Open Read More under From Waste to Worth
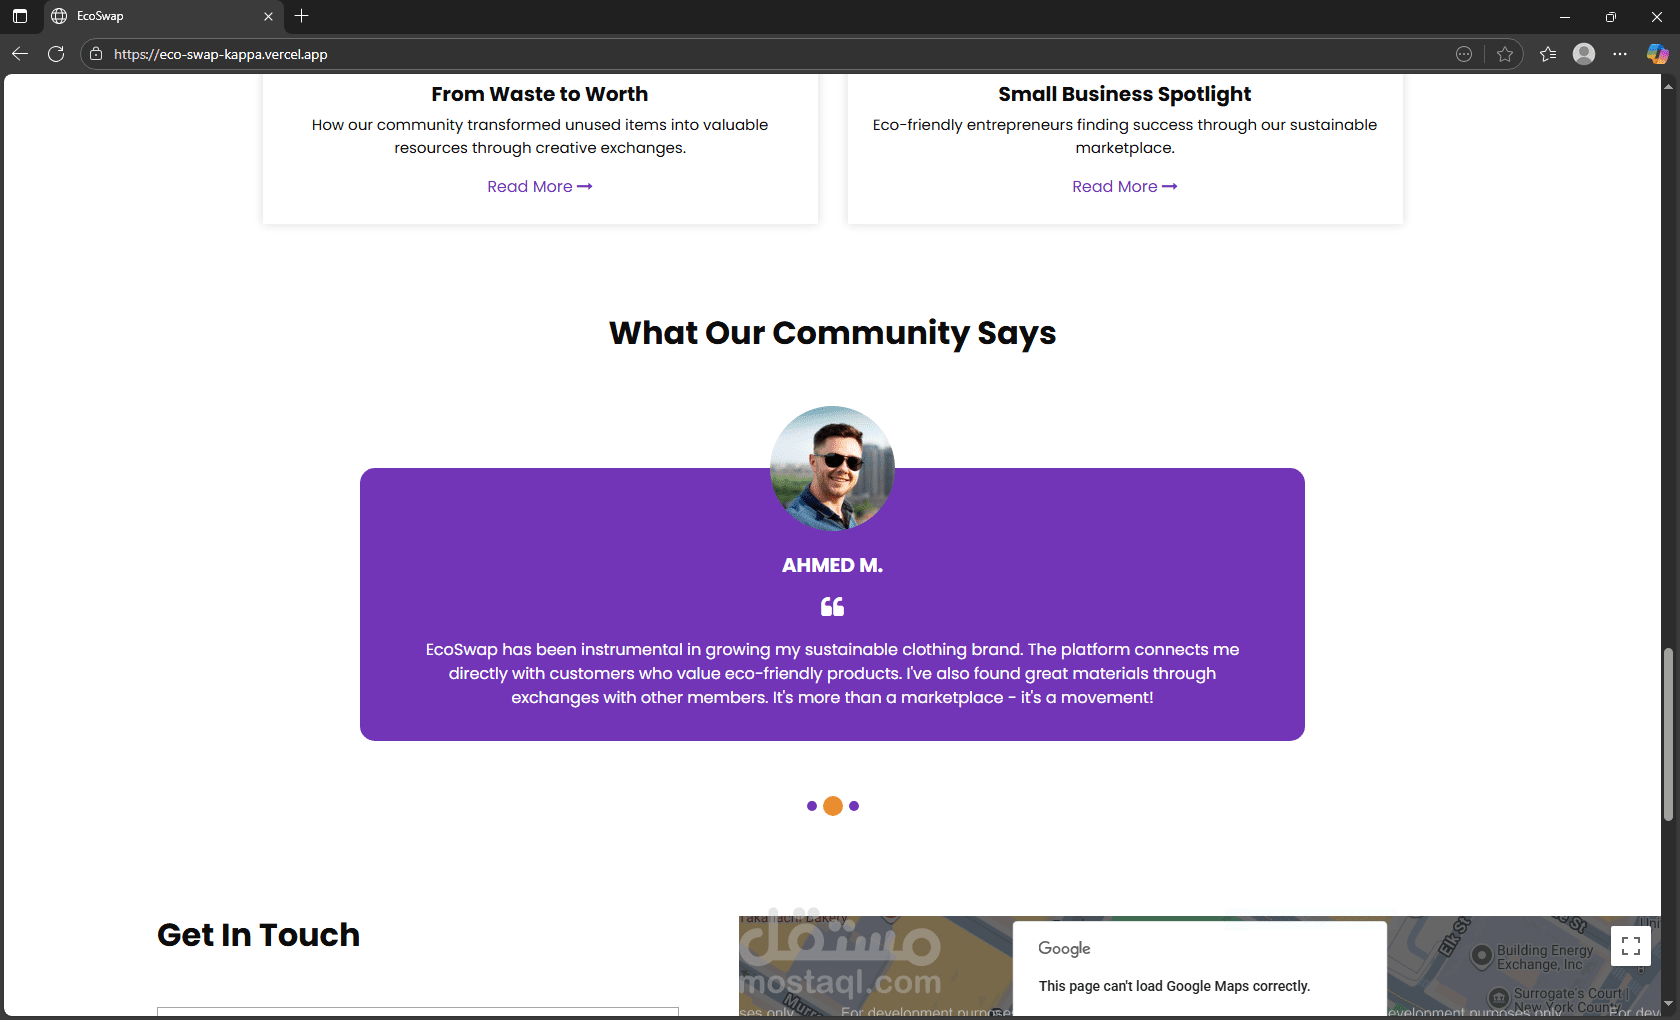Viewport: 1680px width, 1020px height. tap(540, 187)
